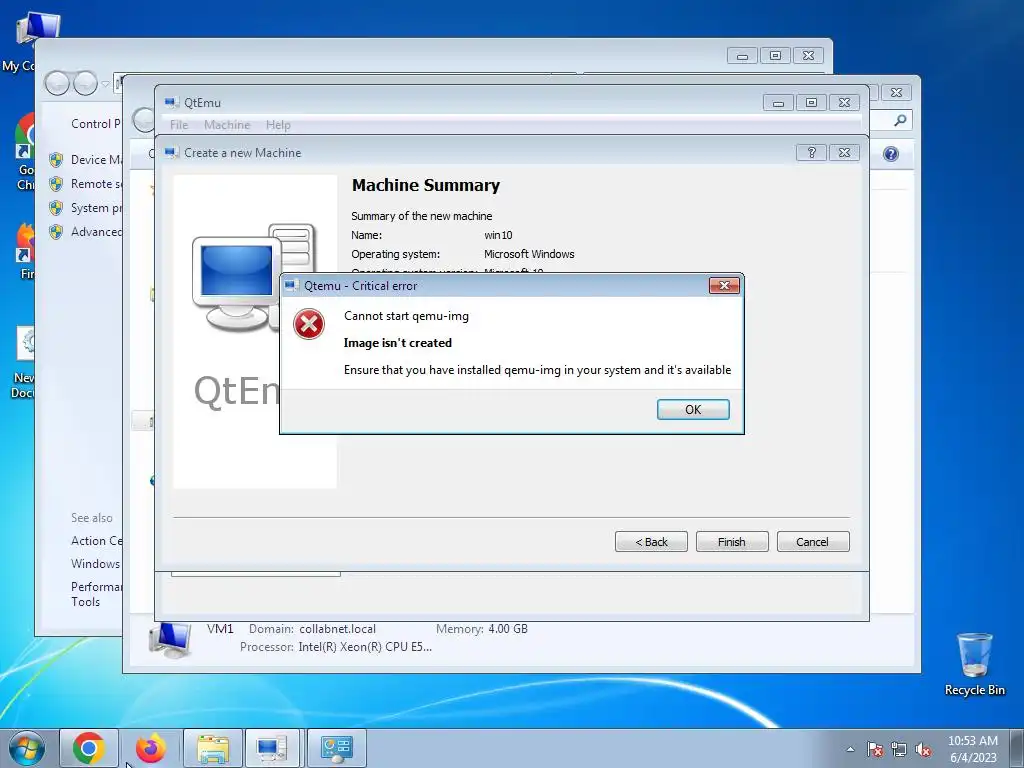Switch to Control Panel taskbar icon
This screenshot has height=768, width=1024.
coord(336,748)
